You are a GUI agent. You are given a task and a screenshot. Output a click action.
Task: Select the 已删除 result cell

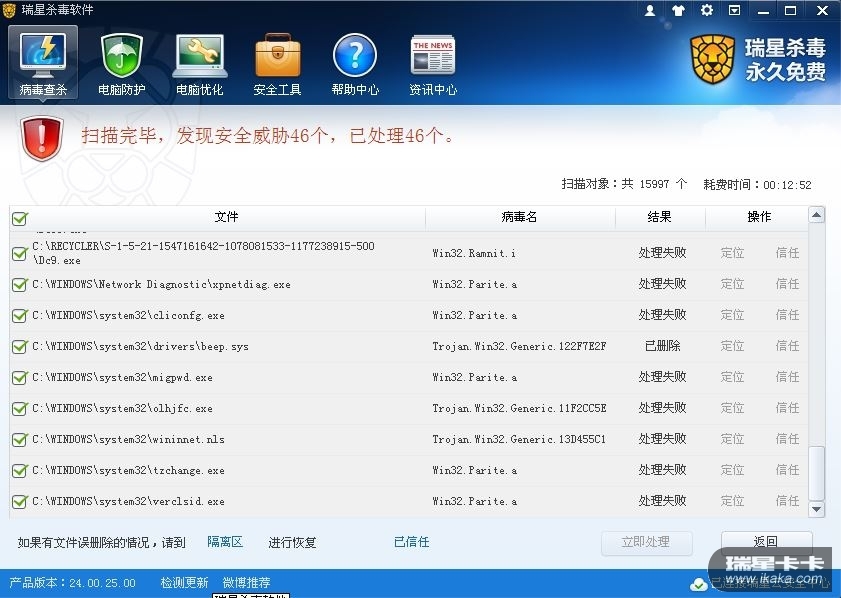click(x=662, y=346)
